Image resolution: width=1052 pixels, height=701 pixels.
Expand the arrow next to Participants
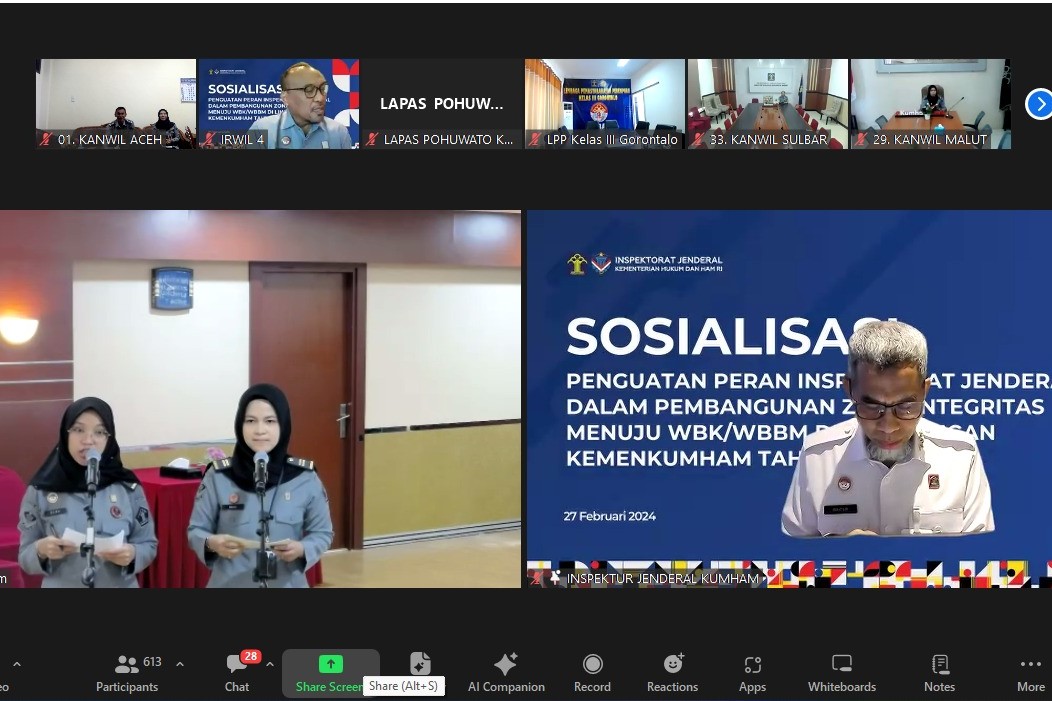(x=180, y=664)
